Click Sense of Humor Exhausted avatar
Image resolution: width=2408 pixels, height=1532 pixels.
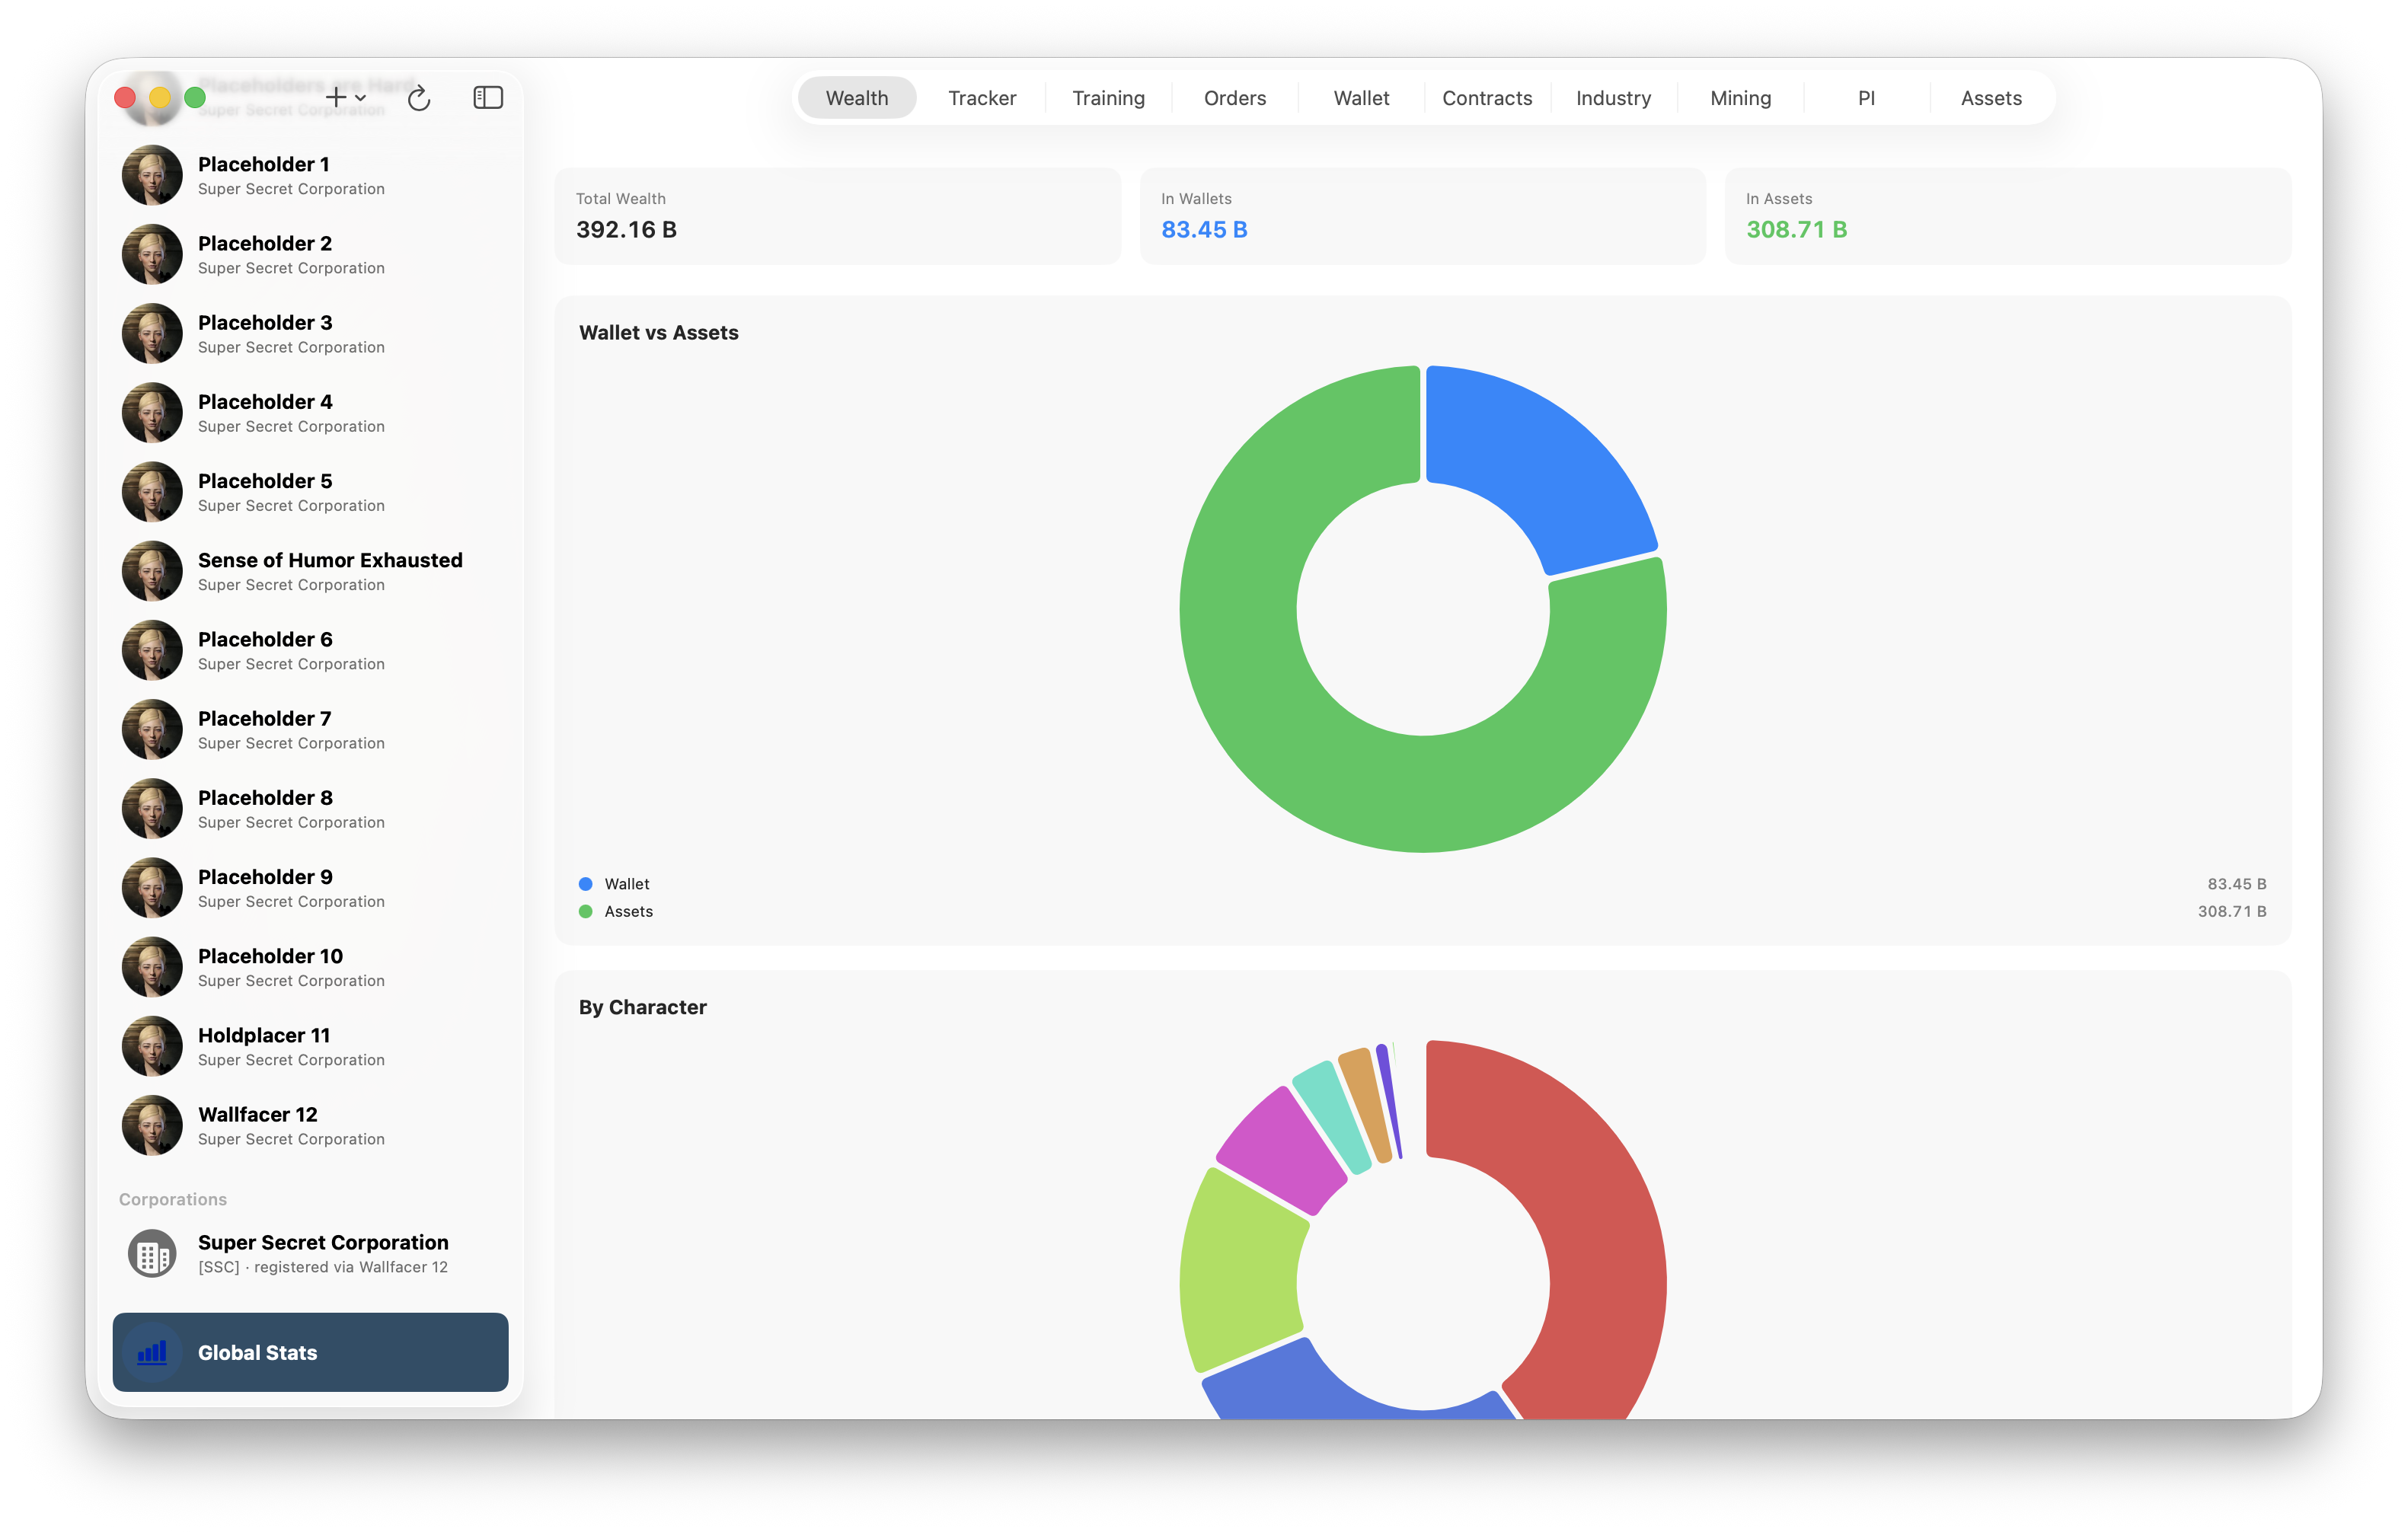(152, 571)
